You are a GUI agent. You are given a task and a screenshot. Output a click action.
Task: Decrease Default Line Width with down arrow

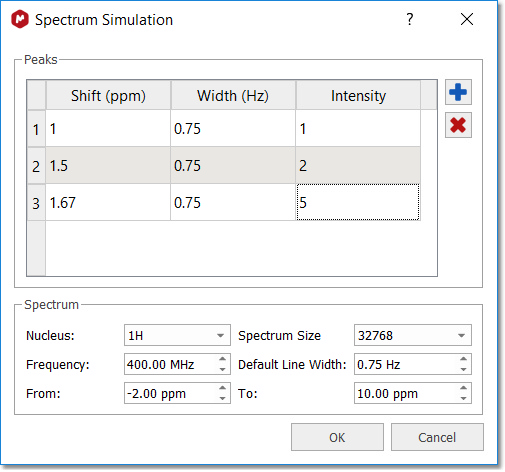(x=463, y=369)
